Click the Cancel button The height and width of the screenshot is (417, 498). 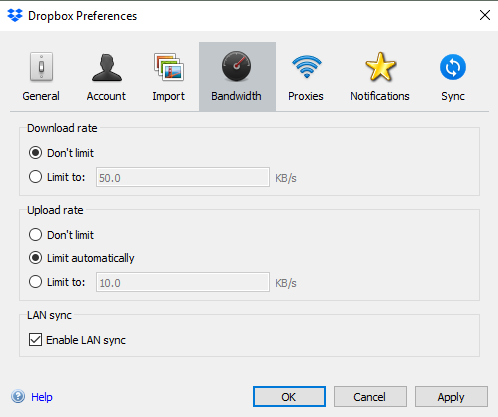(370, 397)
